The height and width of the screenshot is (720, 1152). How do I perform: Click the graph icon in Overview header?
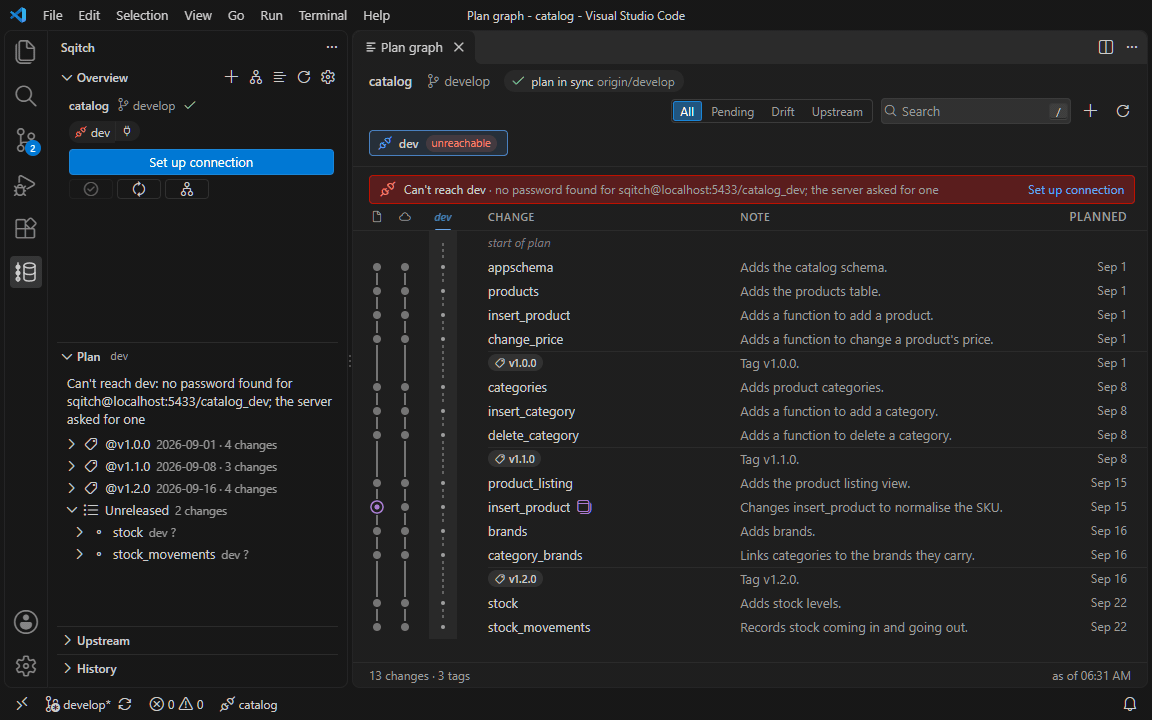point(256,77)
